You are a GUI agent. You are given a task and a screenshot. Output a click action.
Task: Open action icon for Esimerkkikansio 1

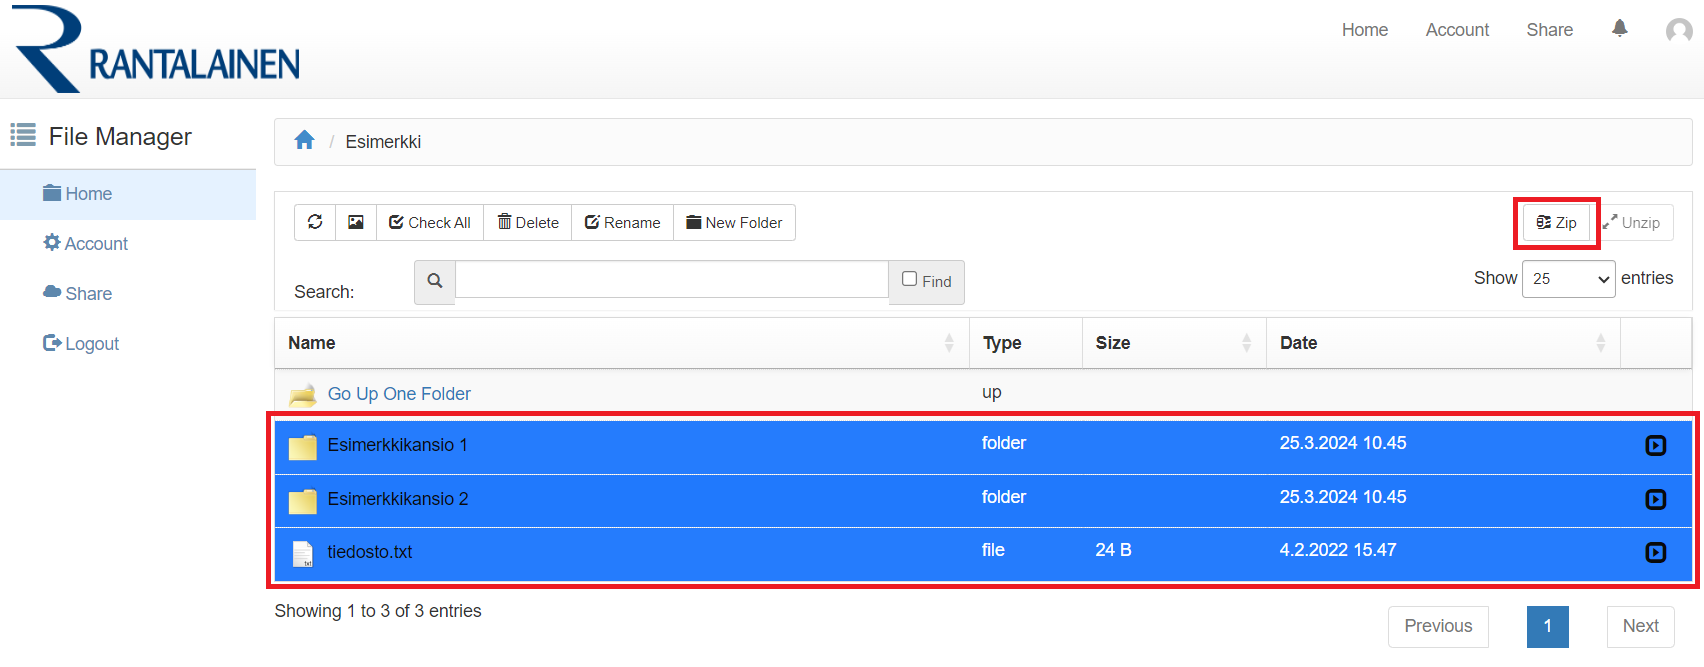pos(1655,445)
